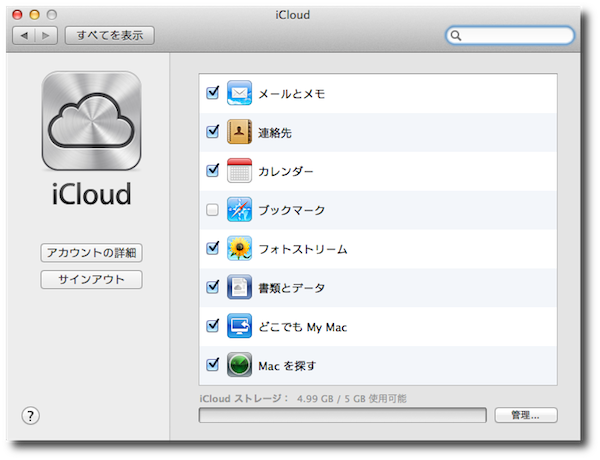Minimize the window with yellow button

pos(34,15)
